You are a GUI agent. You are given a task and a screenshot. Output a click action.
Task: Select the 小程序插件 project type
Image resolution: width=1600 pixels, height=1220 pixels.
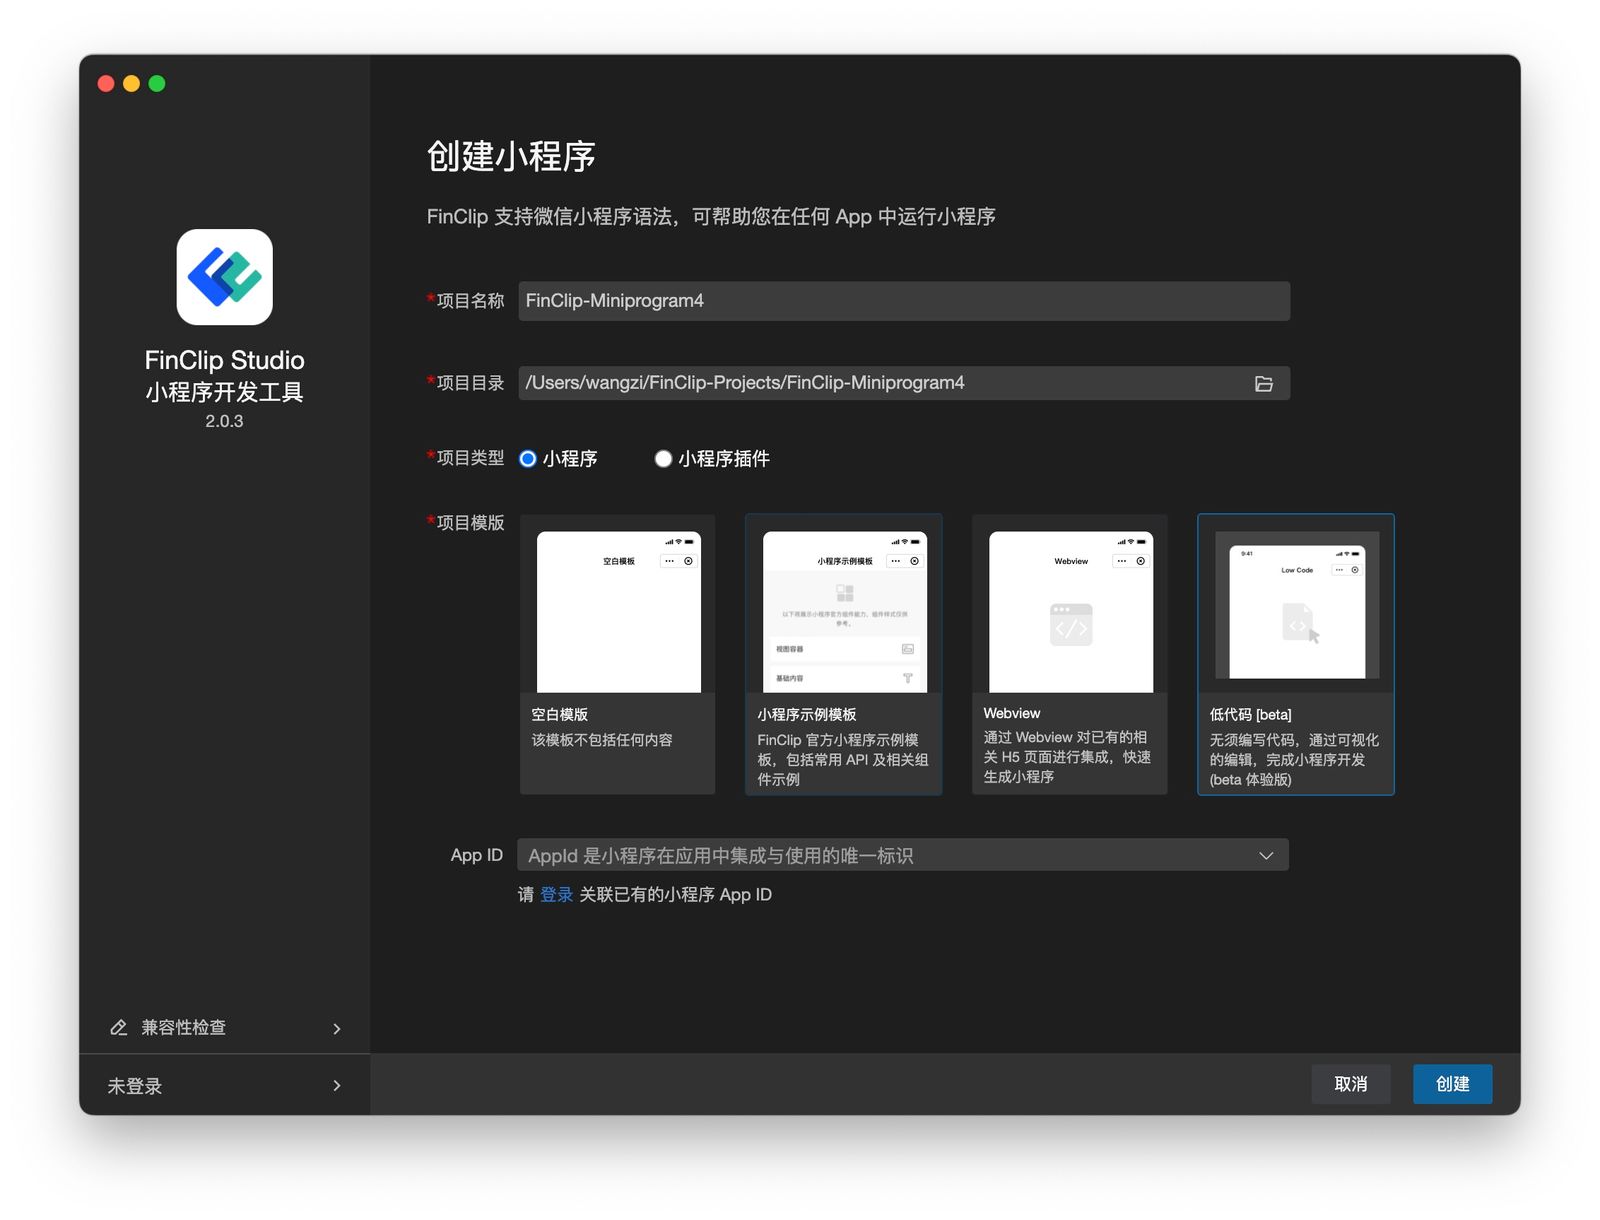[663, 459]
